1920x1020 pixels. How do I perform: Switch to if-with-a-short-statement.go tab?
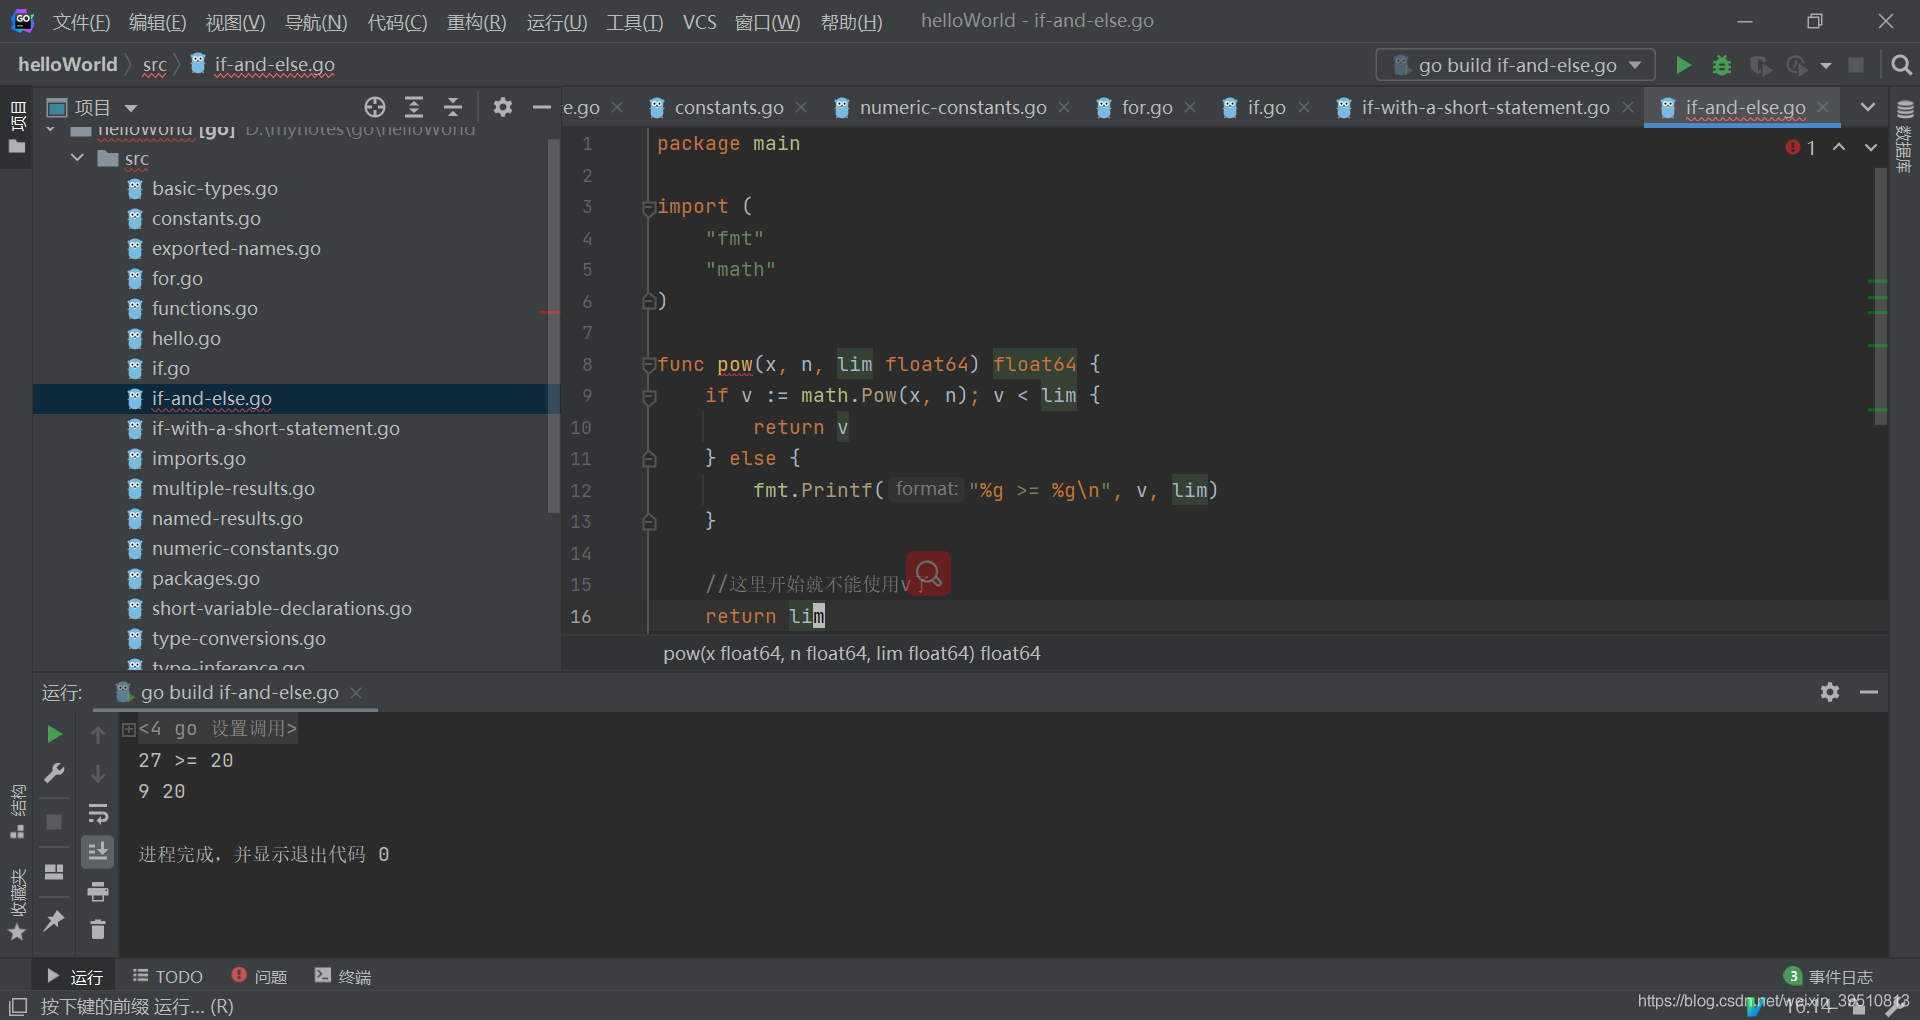tap(1484, 107)
